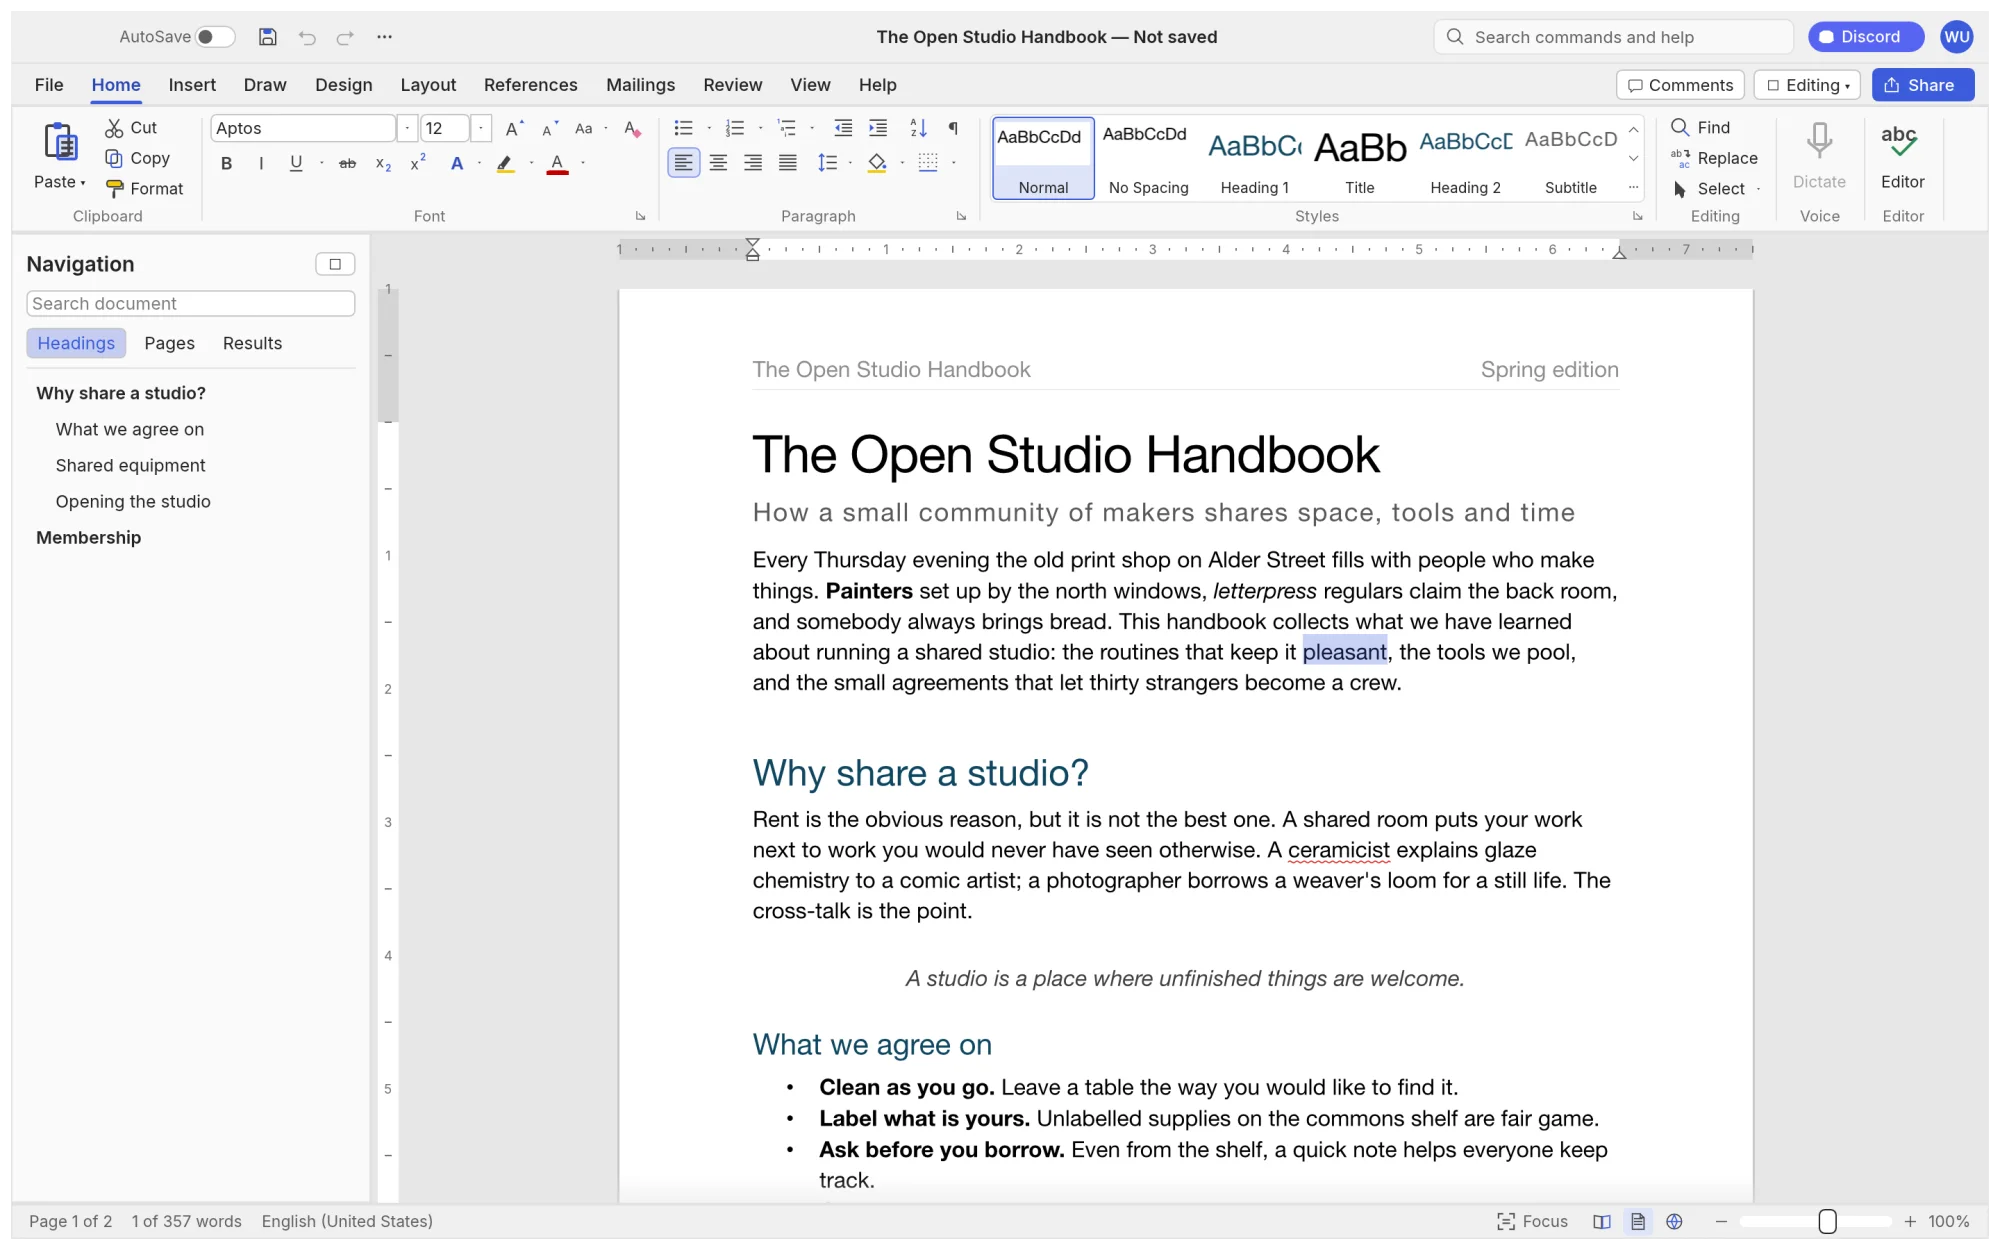Screen dimensions: 2000x1250
Task: Toggle the AutoSave switch
Action: 215,37
